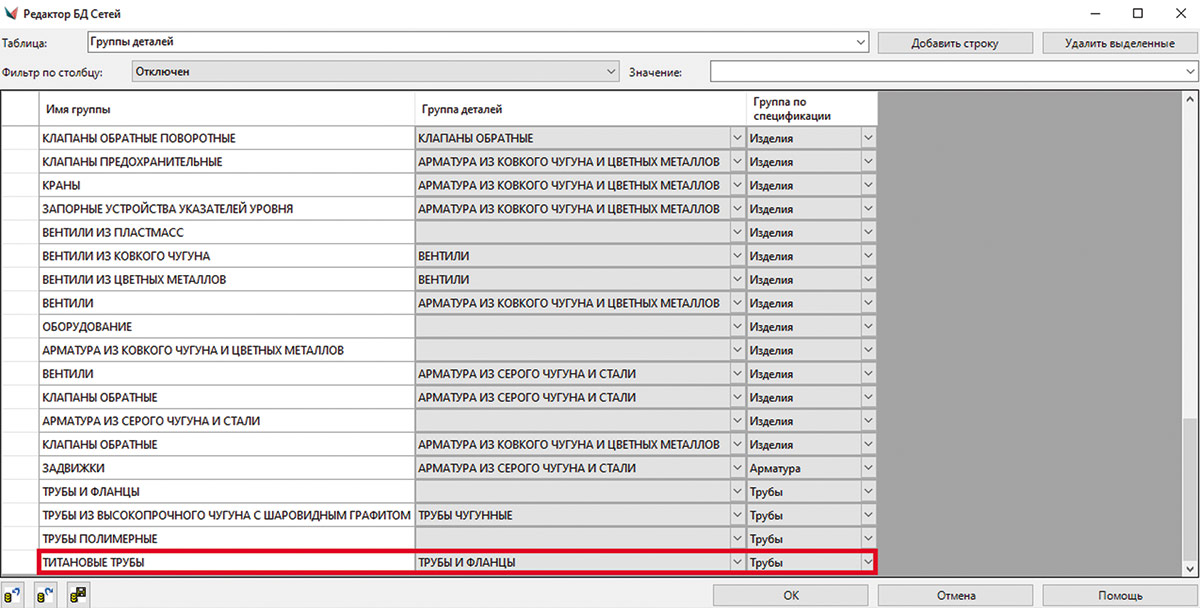Click the Отмена button
1200x608 pixels.
click(x=955, y=596)
